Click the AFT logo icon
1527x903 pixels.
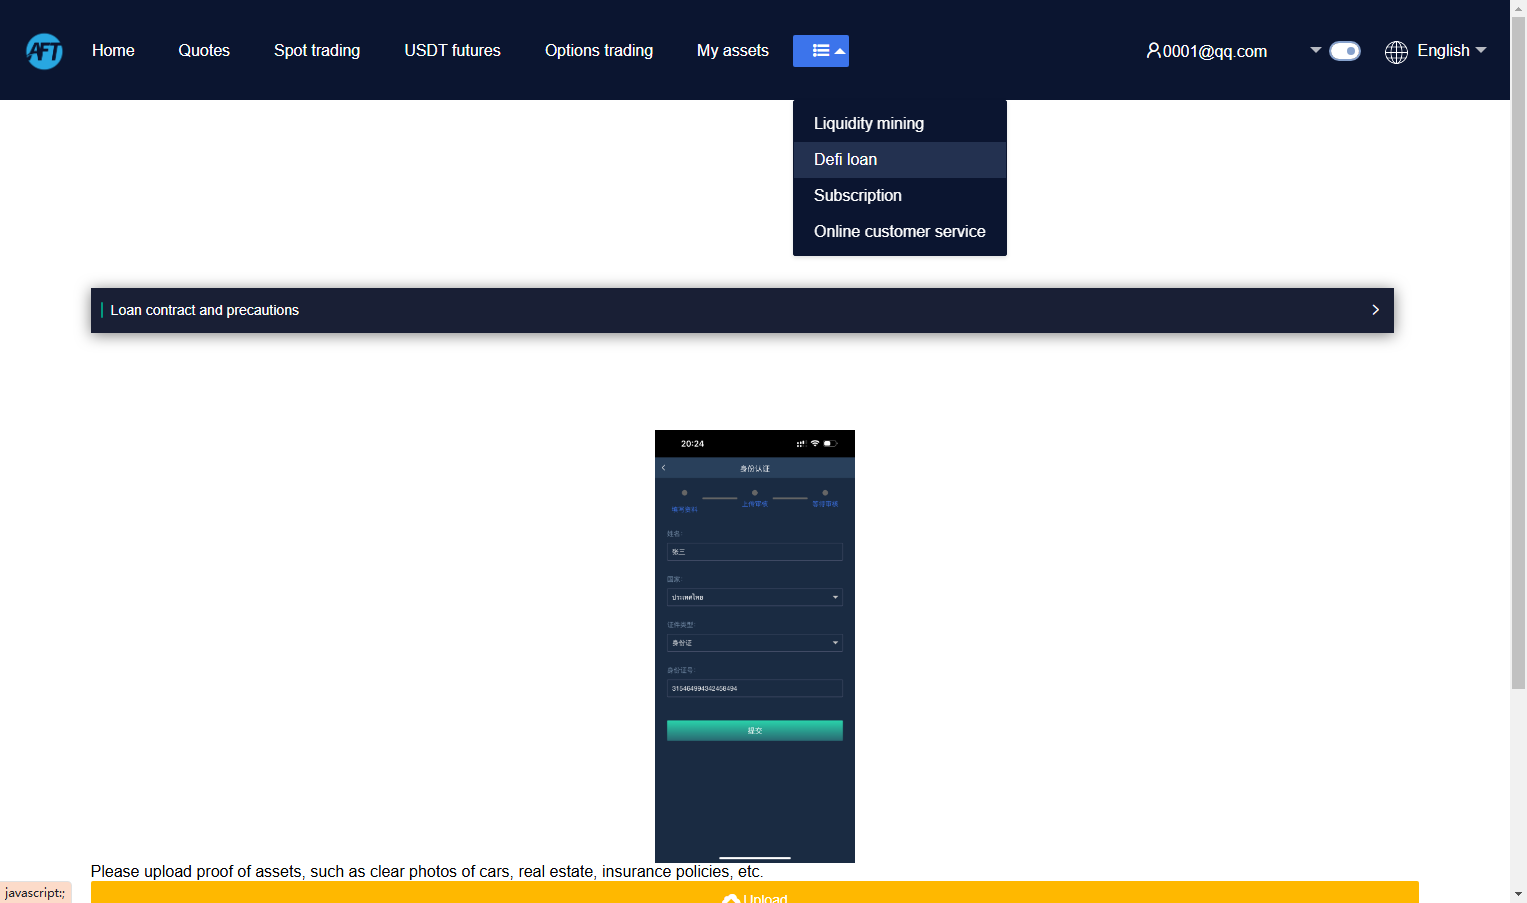pos(45,51)
